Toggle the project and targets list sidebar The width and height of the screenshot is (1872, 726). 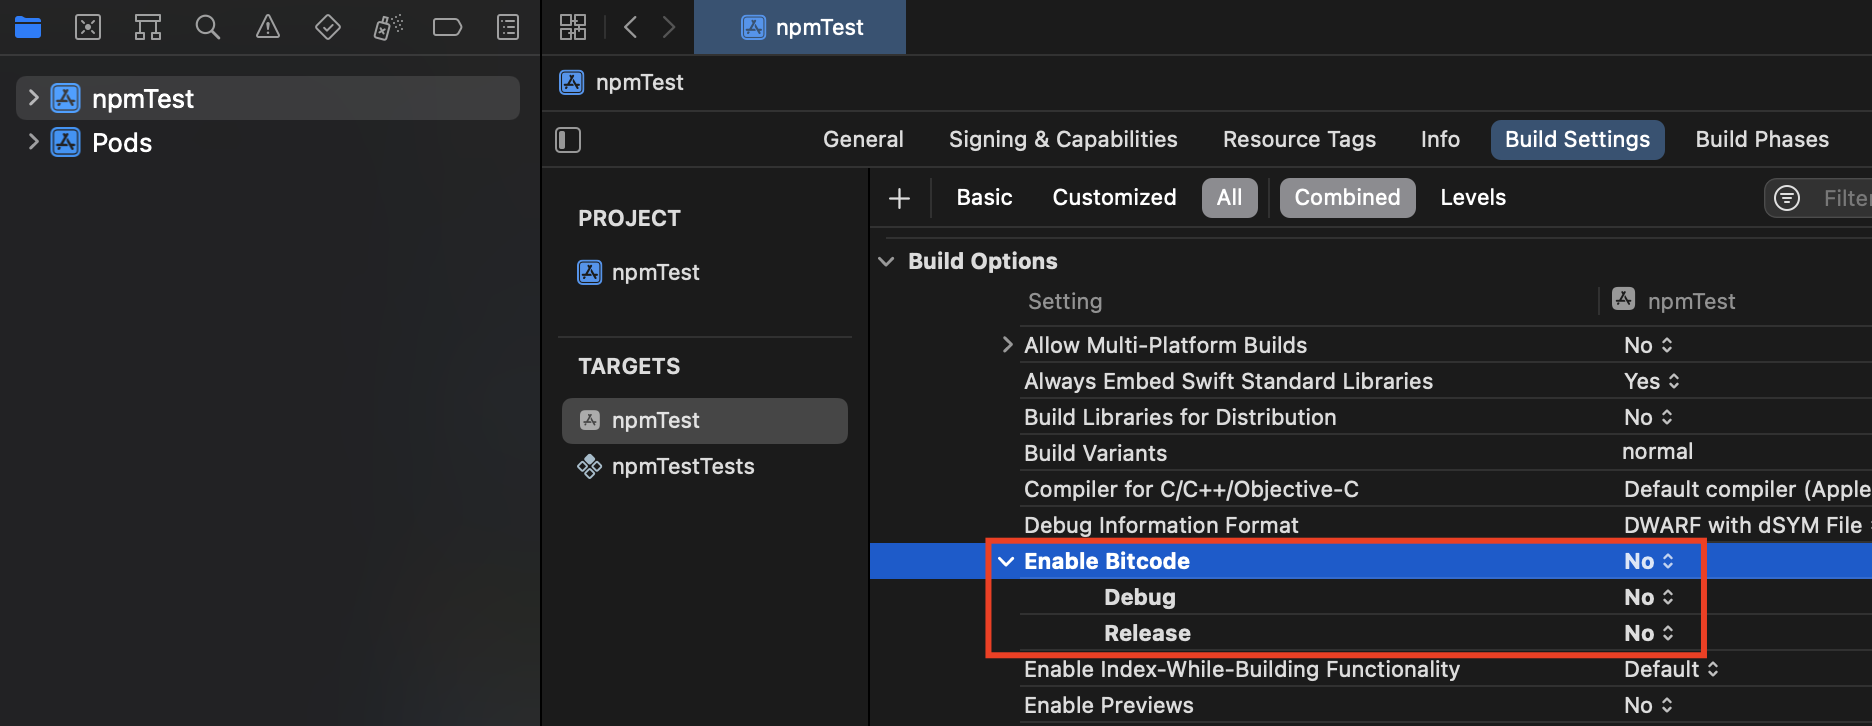point(568,140)
